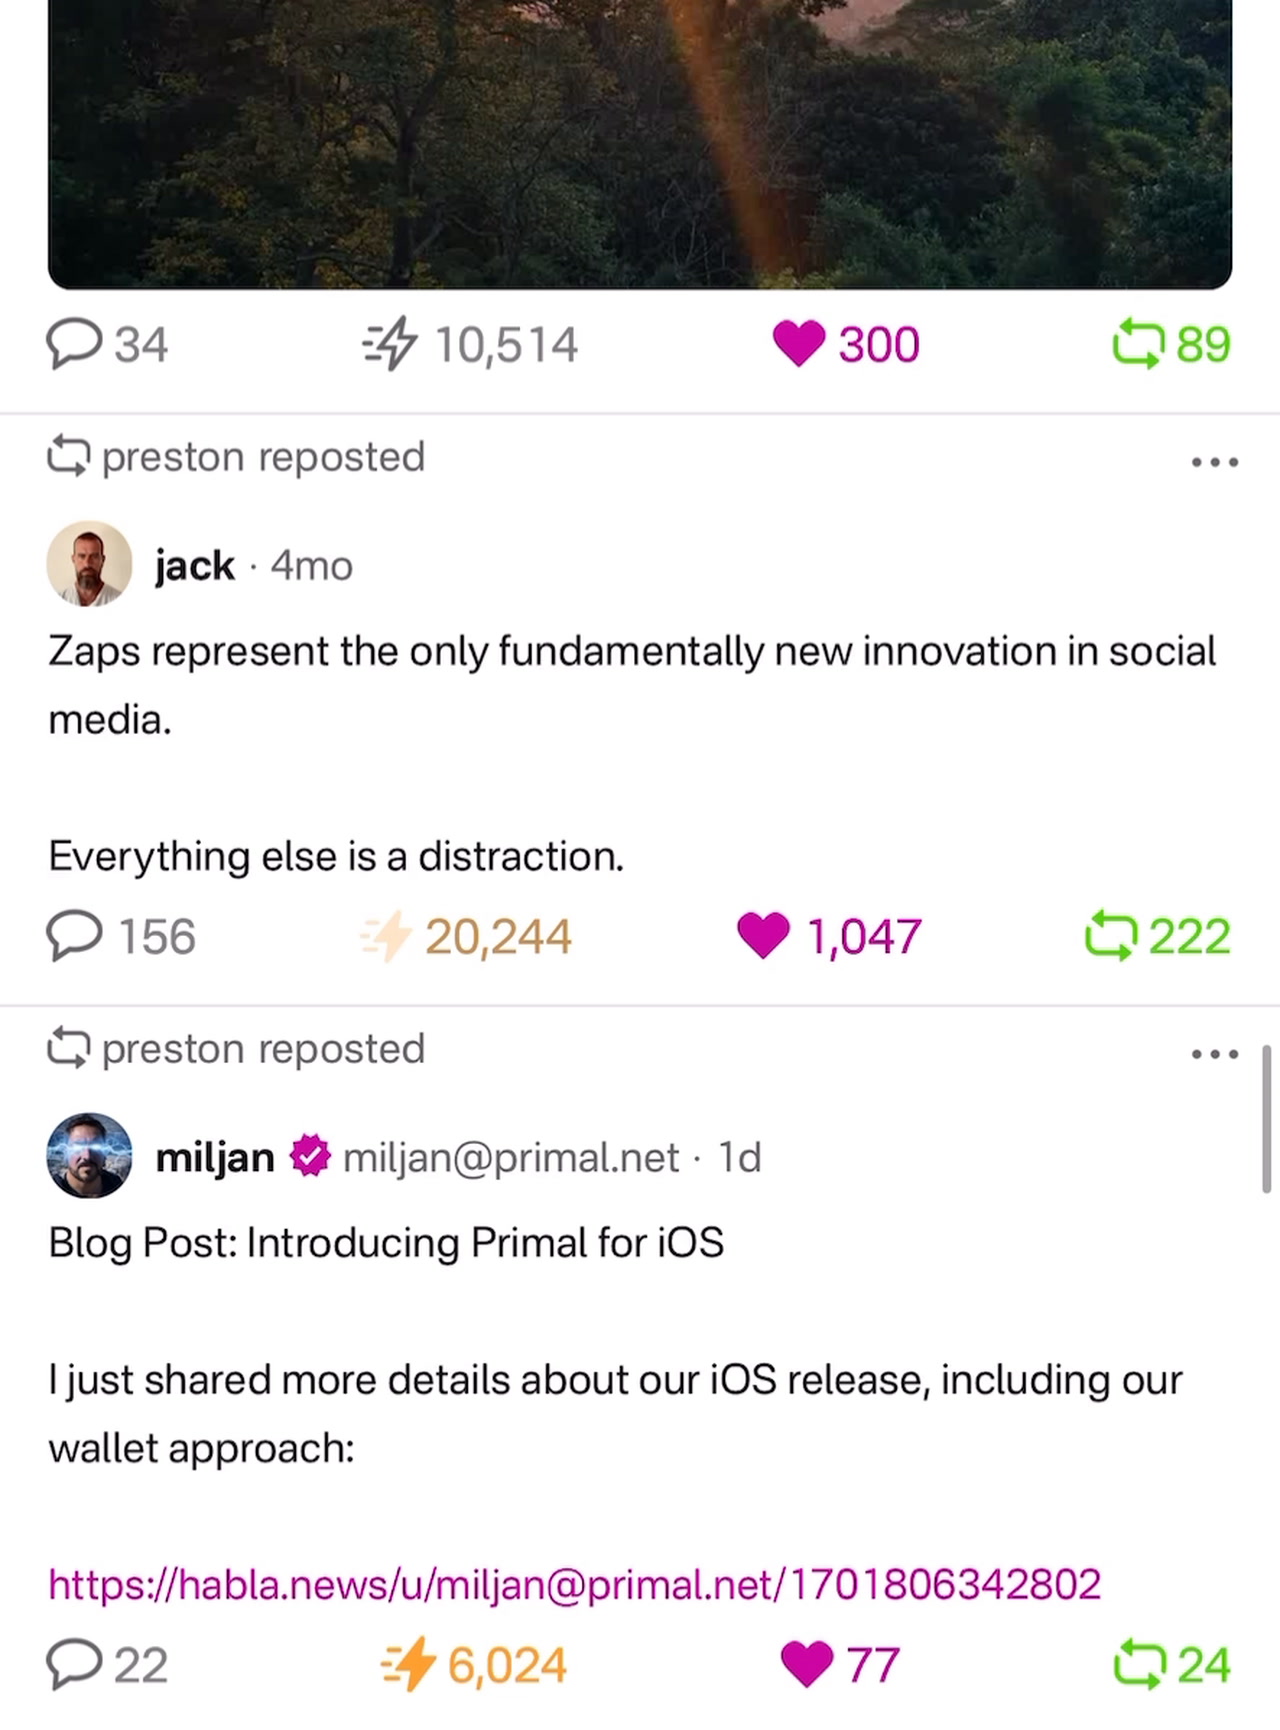Screen dimensions: 1280x1730
Task: Open options menu for miljan's reposted note
Action: 1215,1054
